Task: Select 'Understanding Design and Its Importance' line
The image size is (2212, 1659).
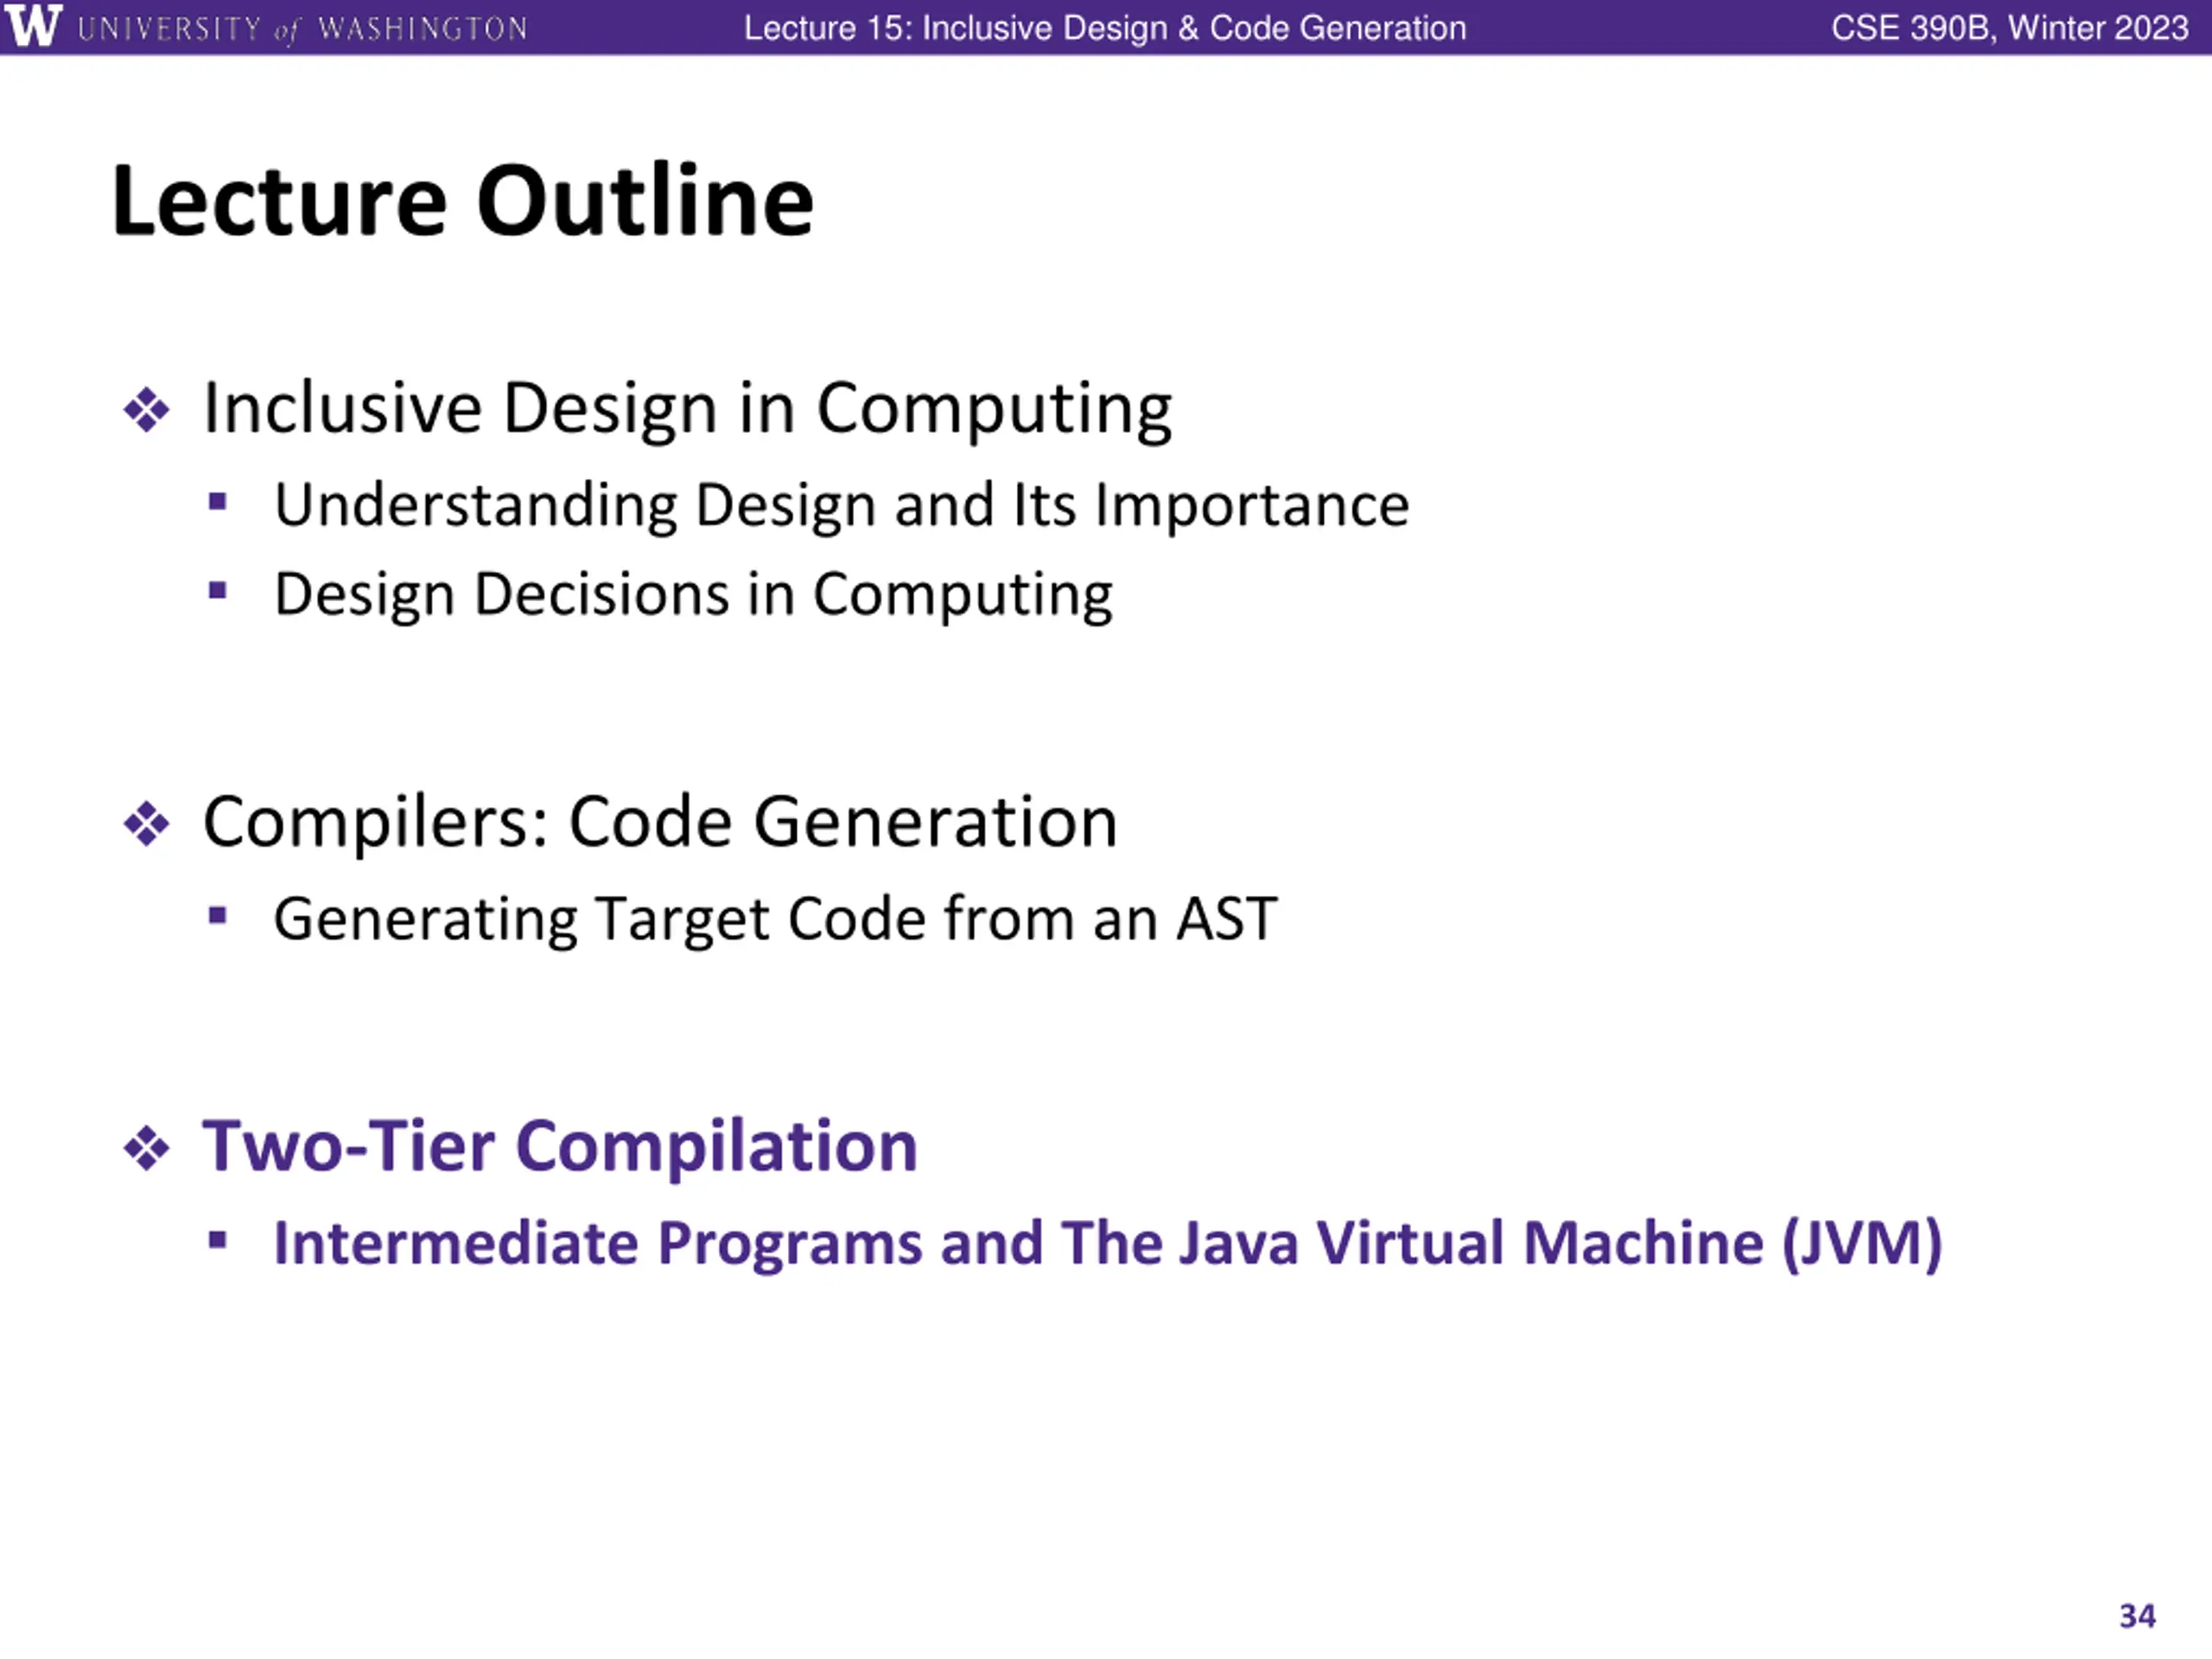Action: pyautogui.click(x=842, y=505)
